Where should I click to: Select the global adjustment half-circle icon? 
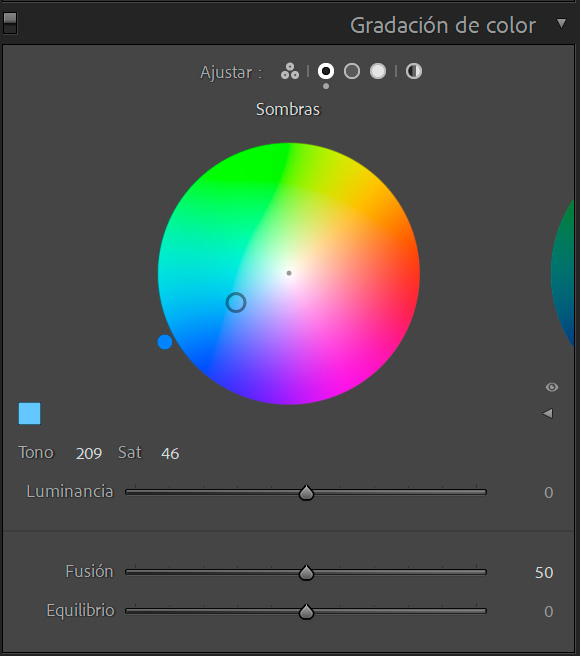click(x=414, y=71)
